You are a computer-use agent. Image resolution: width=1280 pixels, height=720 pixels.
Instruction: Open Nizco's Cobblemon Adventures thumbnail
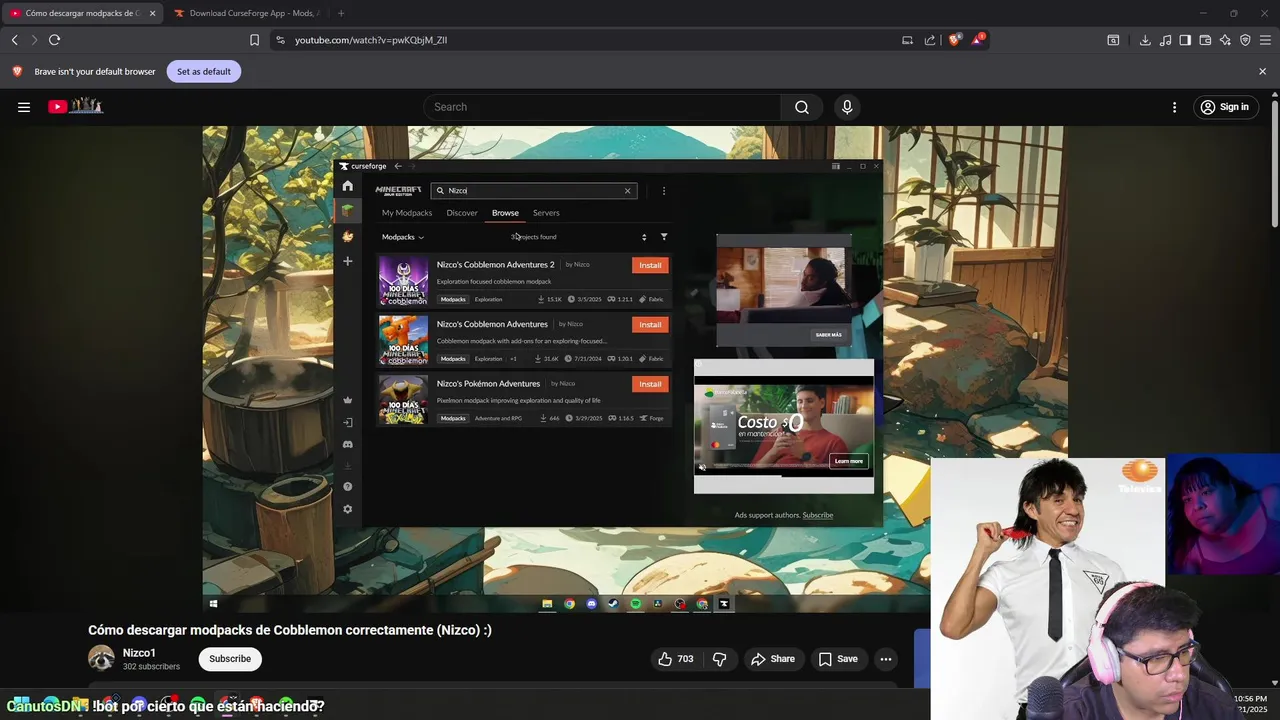[x=403, y=340]
